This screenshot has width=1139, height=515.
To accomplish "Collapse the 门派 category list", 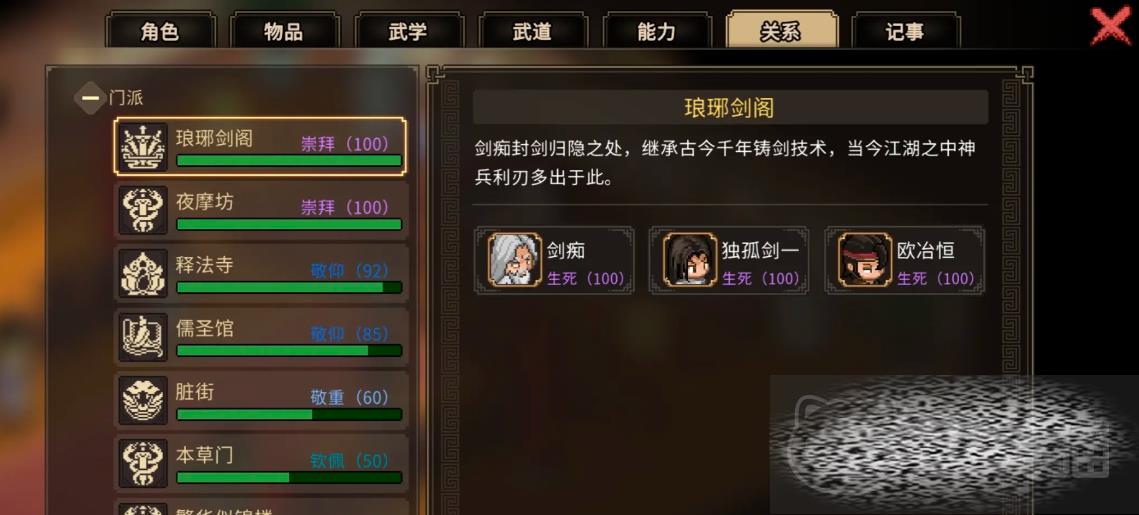I will (90, 98).
